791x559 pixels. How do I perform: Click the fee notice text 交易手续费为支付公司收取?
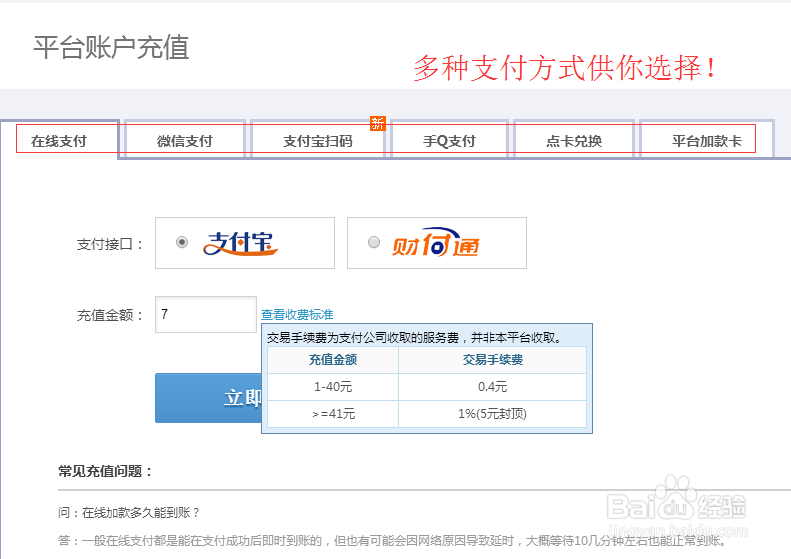tap(415, 338)
